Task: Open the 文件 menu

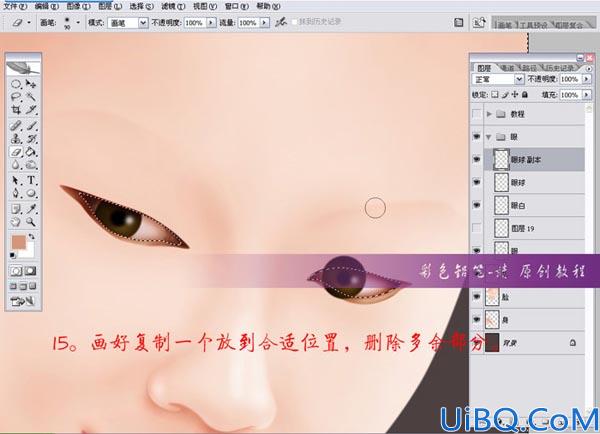Action: point(15,7)
